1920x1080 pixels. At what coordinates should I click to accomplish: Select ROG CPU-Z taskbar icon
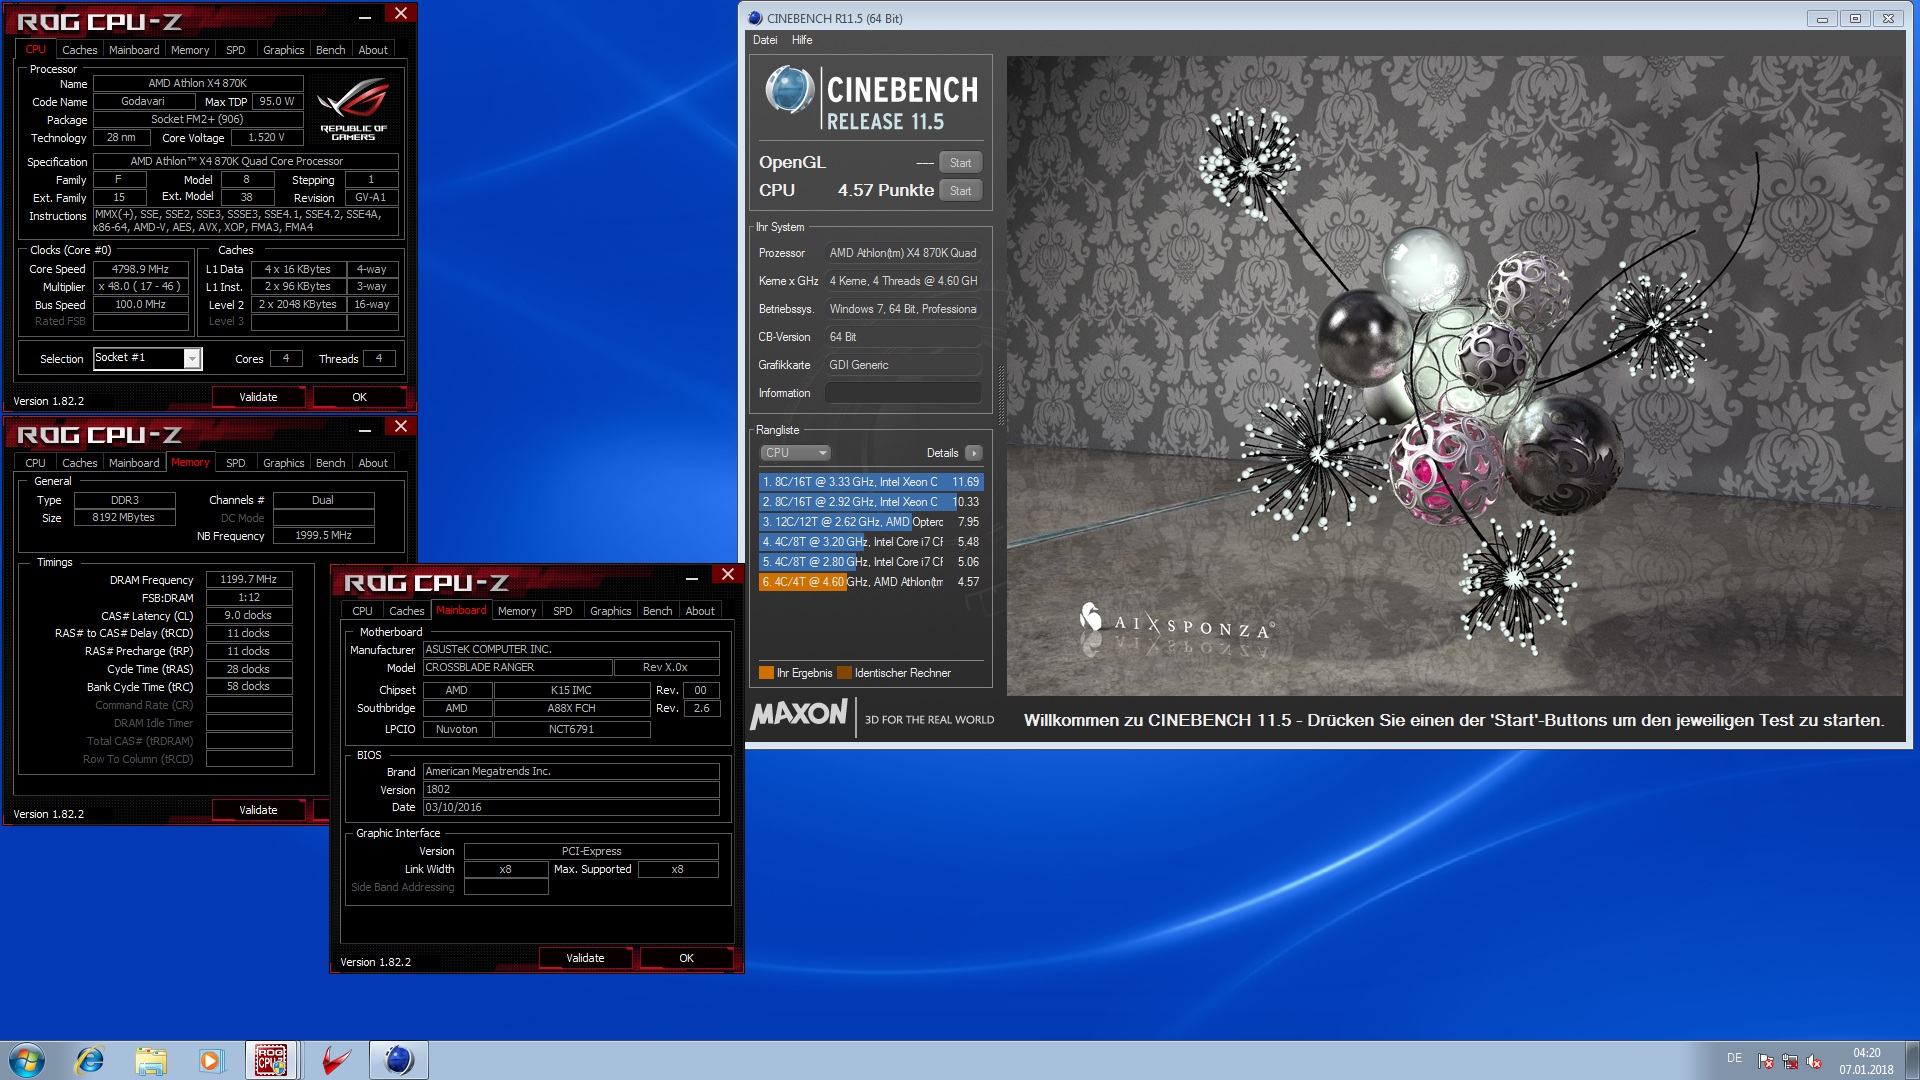point(271,1060)
